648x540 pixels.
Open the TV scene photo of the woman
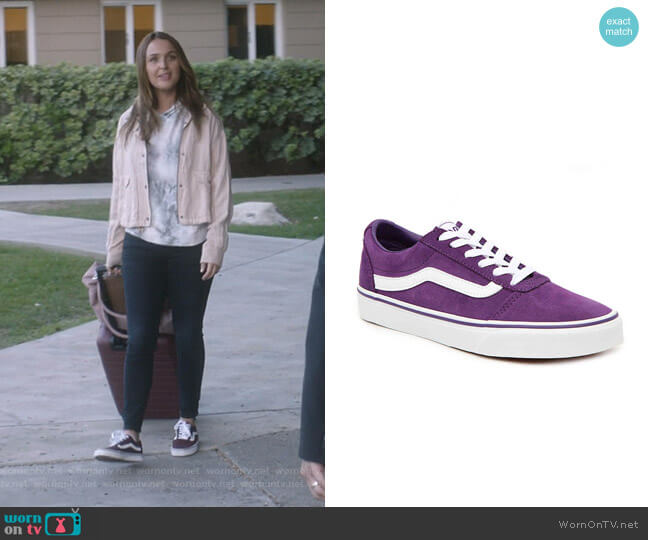tap(162, 253)
